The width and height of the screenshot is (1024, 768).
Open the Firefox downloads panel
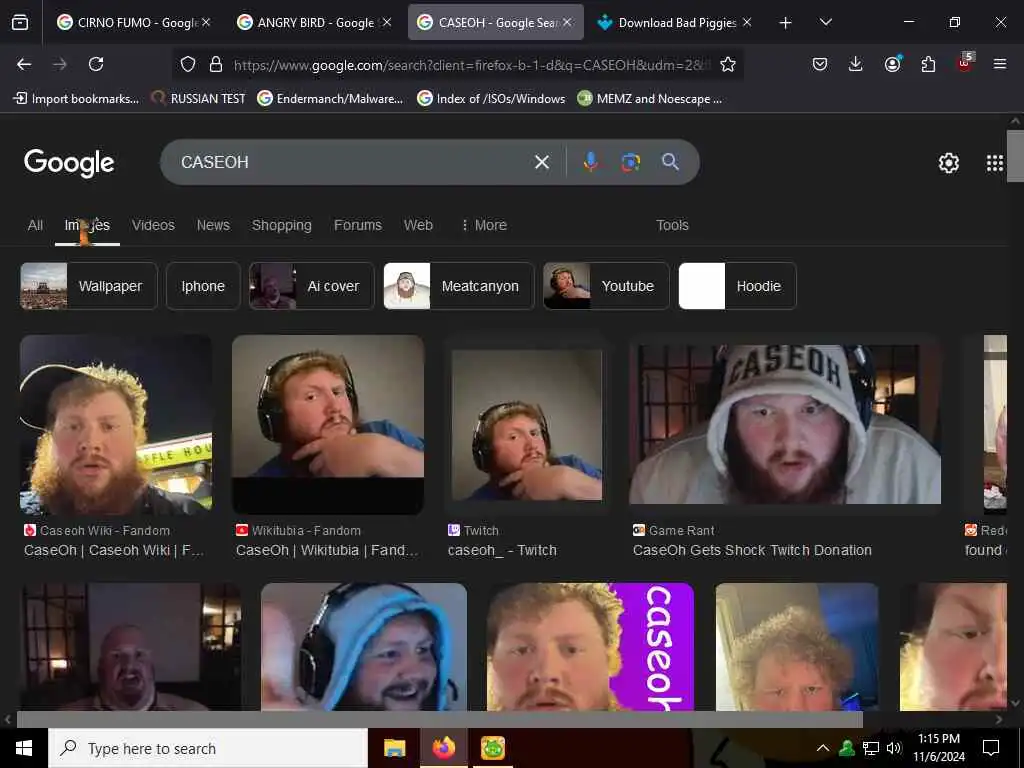[856, 64]
